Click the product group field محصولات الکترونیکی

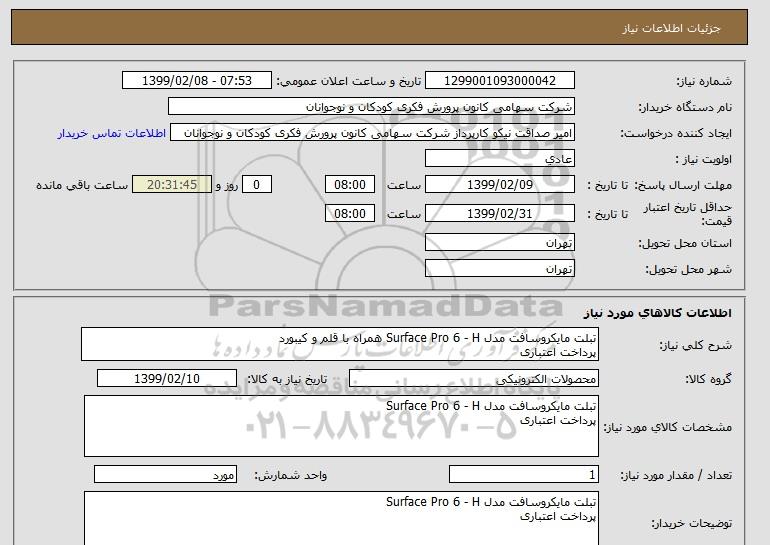coord(474,379)
